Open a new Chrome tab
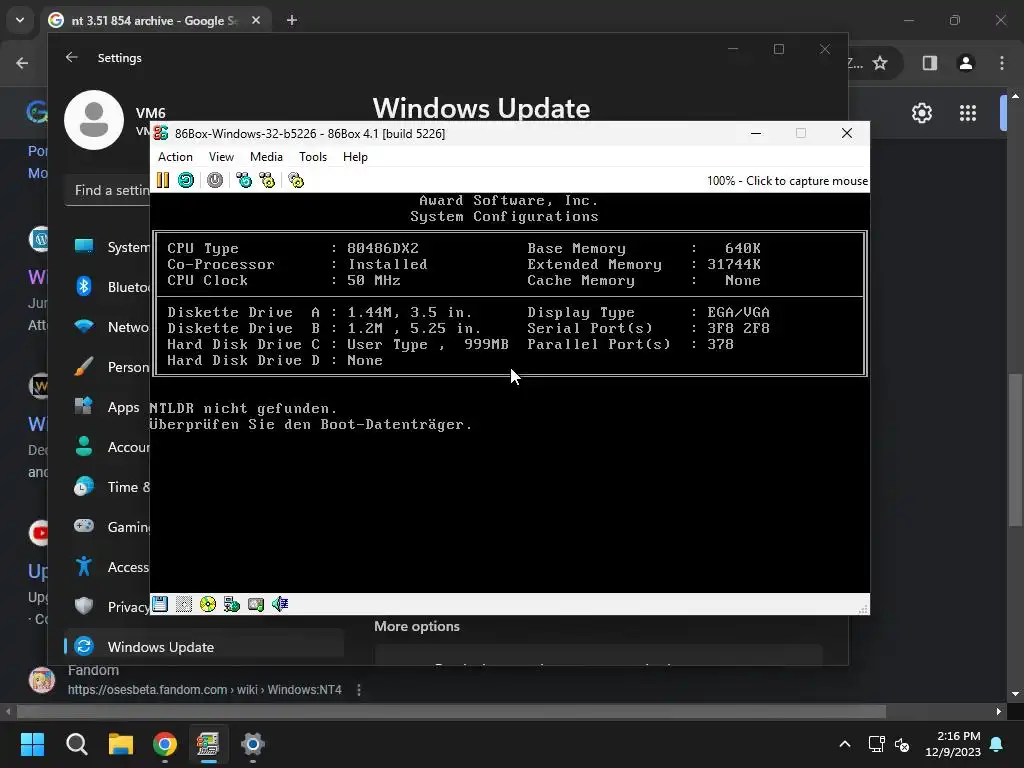Viewport: 1024px width, 768px height. click(292, 20)
